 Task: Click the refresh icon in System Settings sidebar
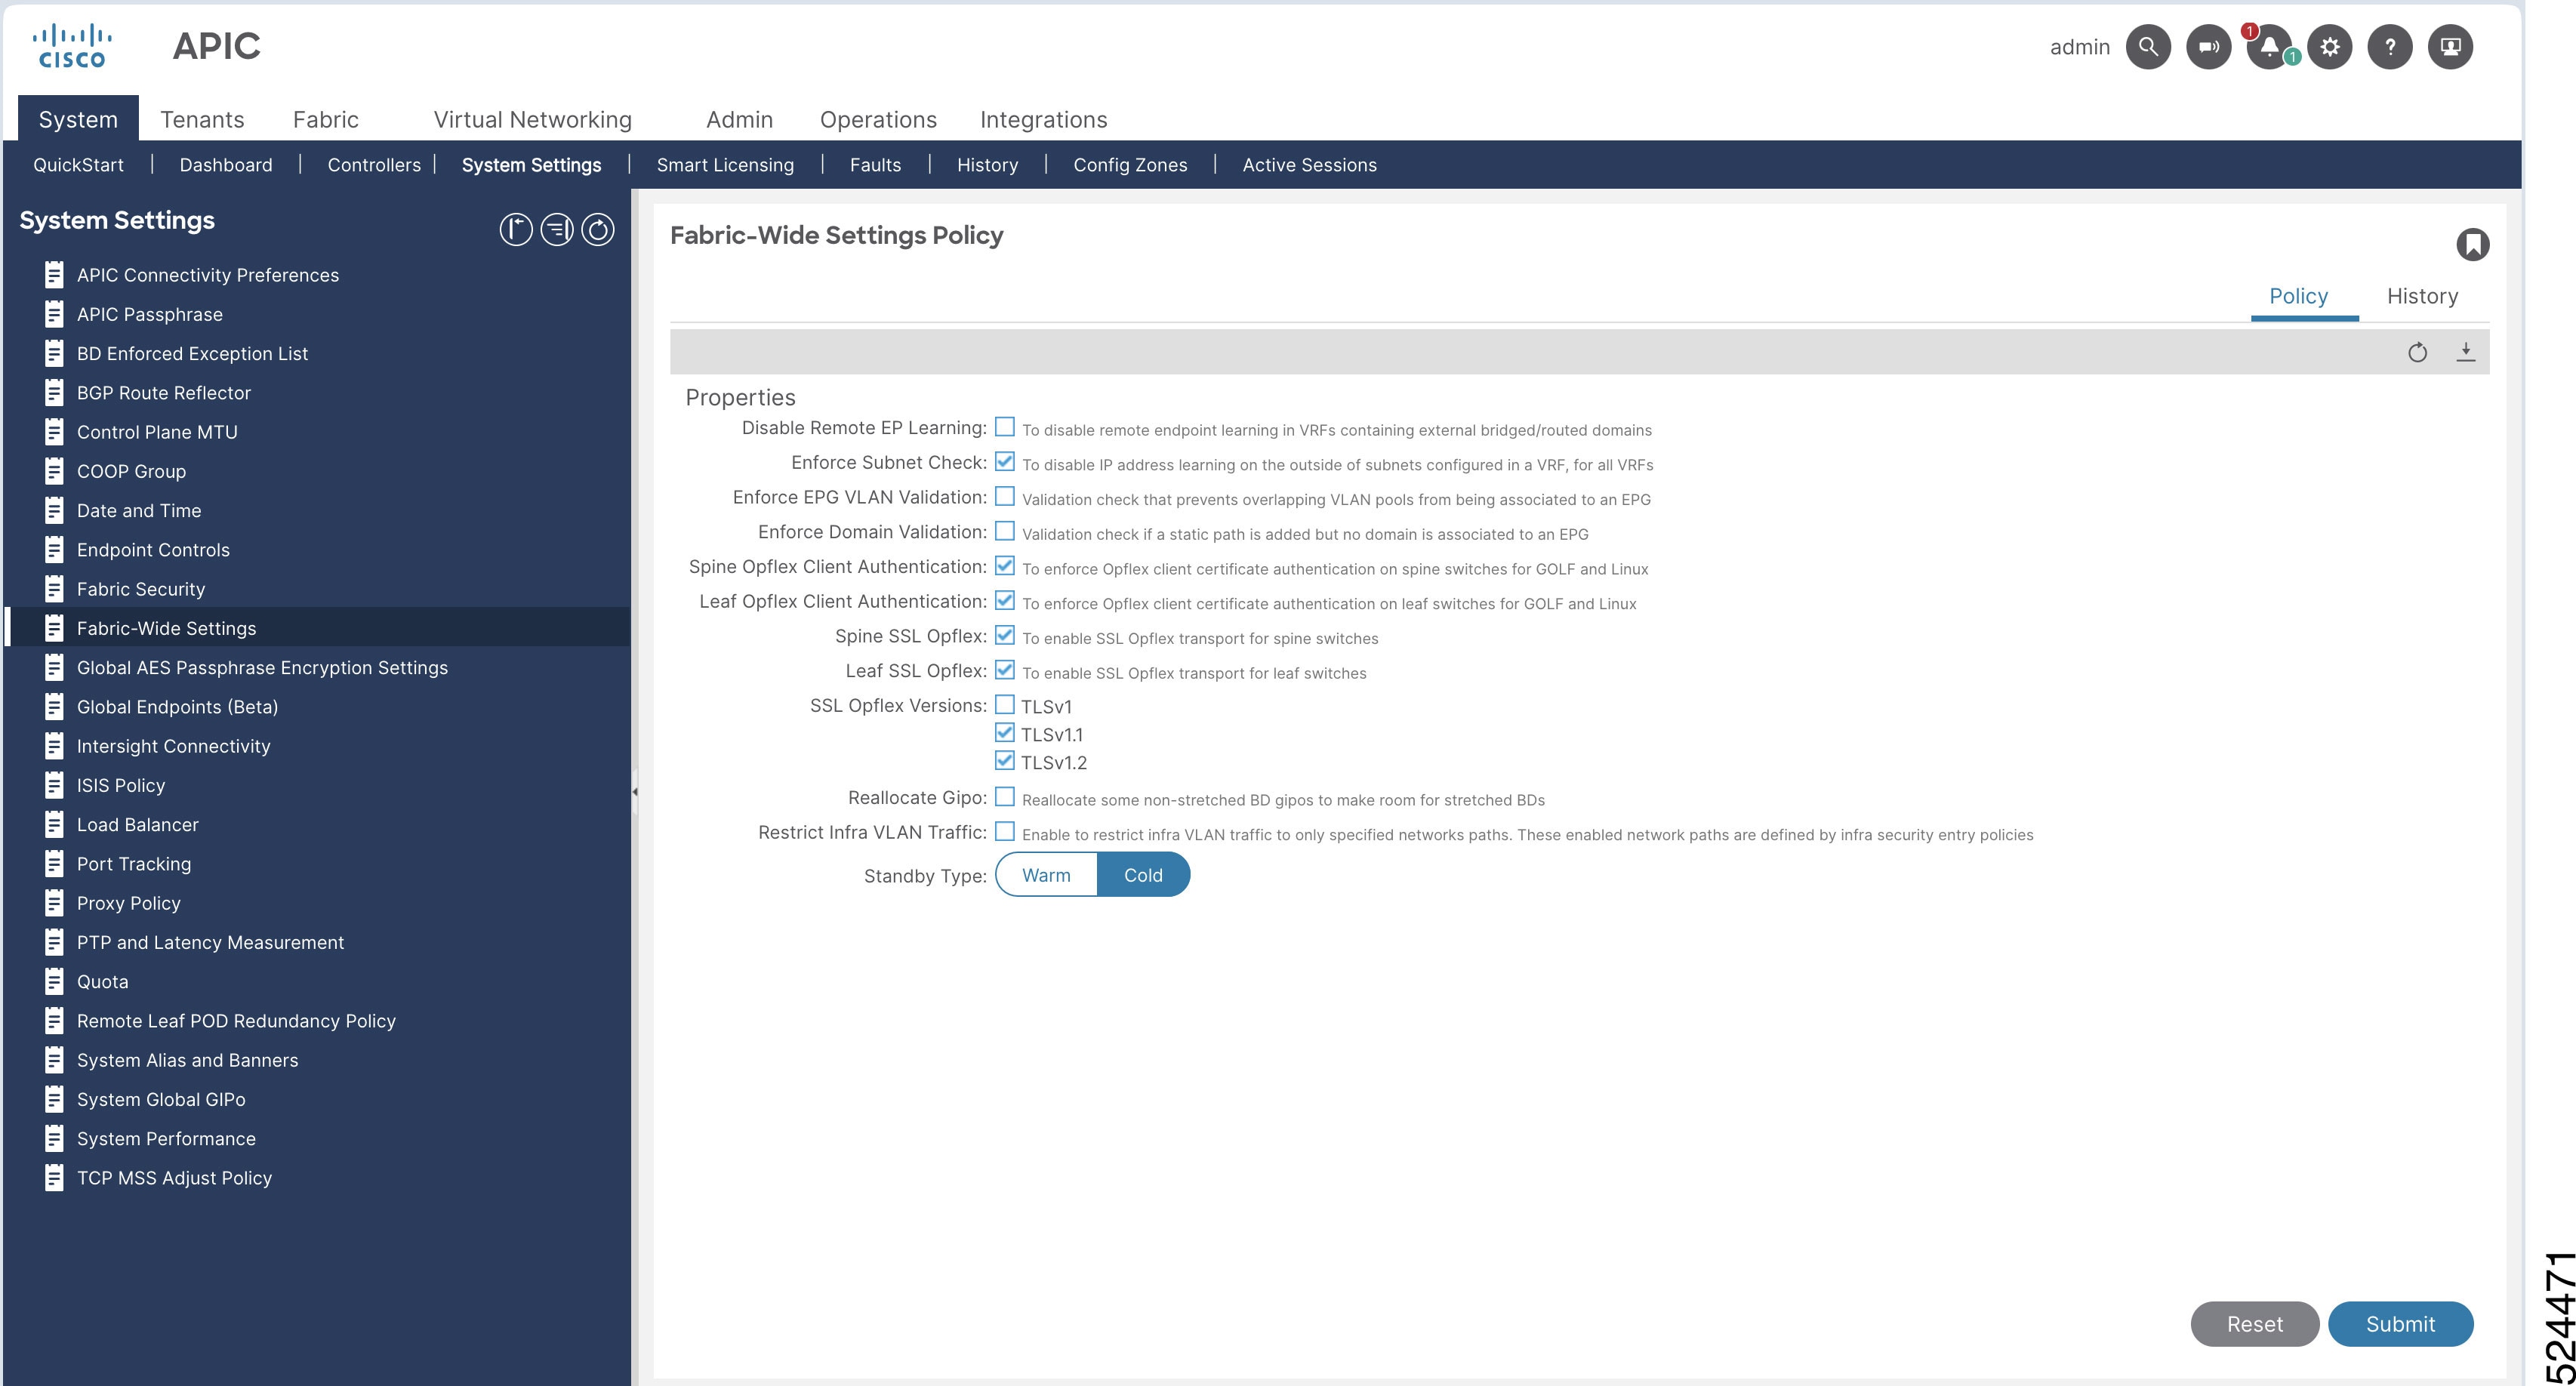pyautogui.click(x=598, y=230)
